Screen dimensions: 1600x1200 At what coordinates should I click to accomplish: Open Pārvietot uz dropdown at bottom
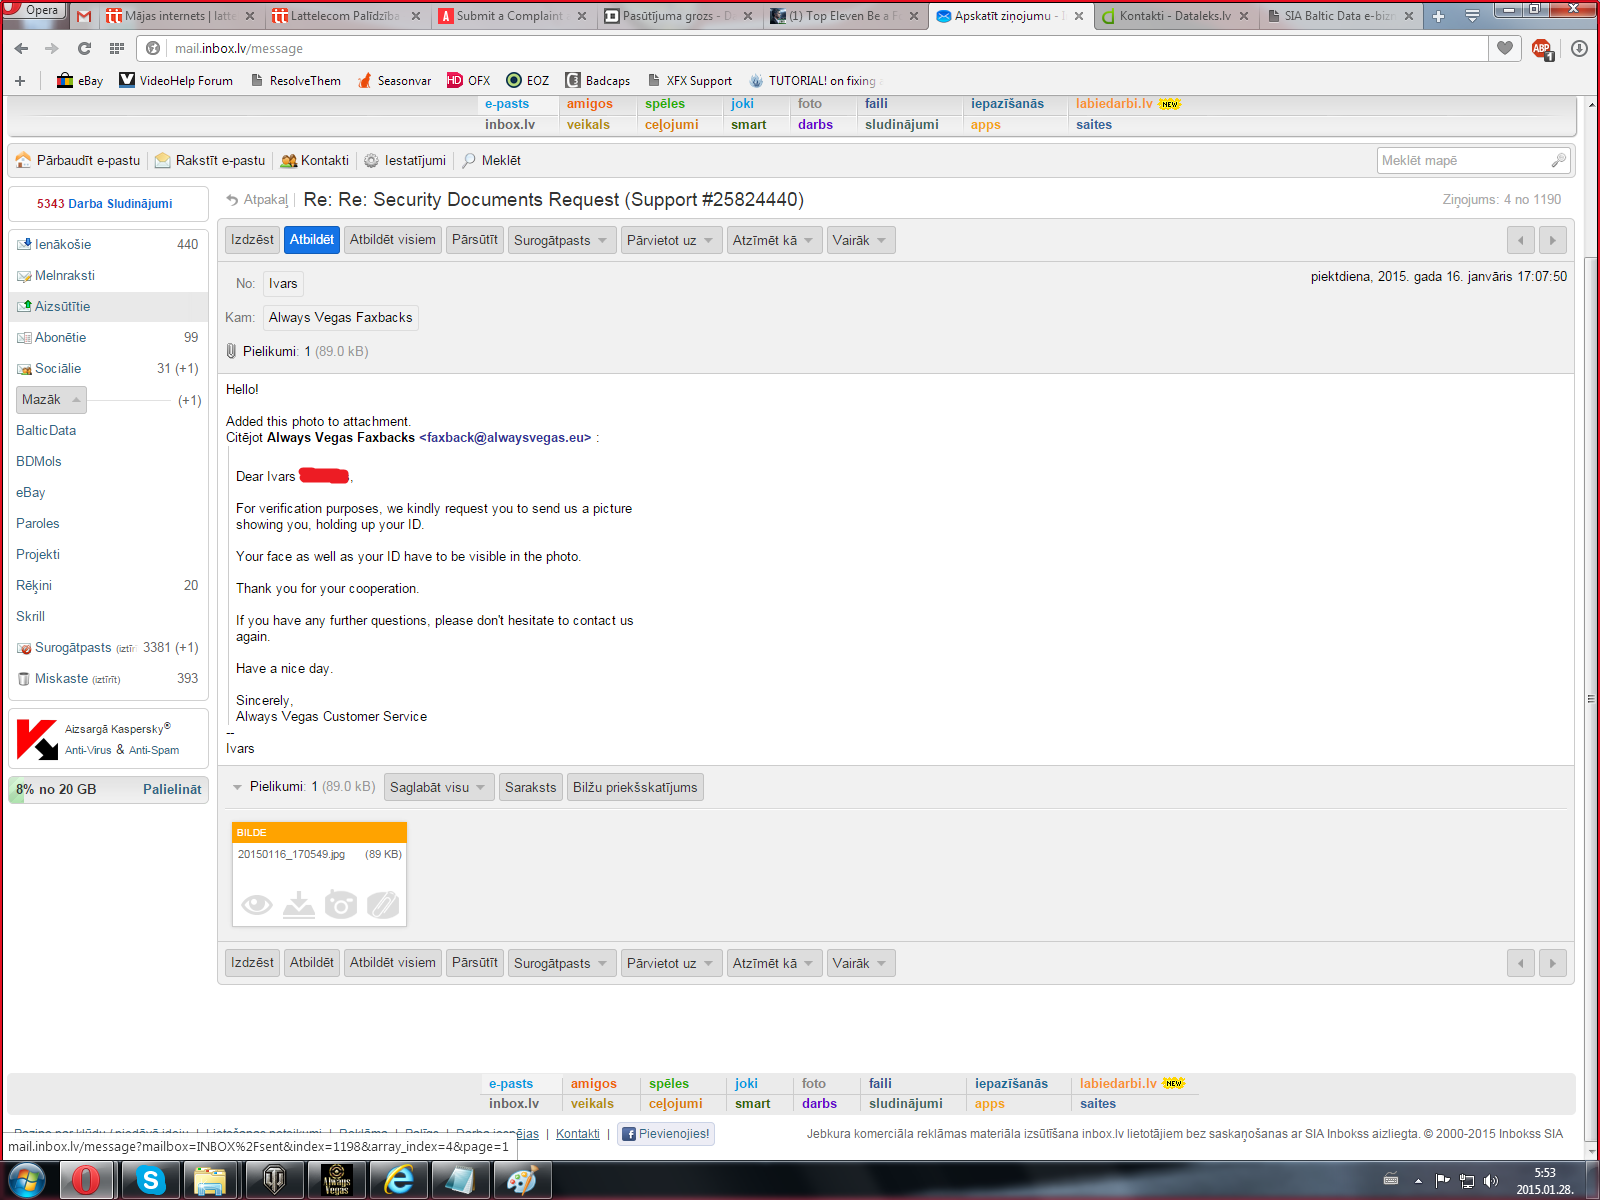[x=671, y=963]
